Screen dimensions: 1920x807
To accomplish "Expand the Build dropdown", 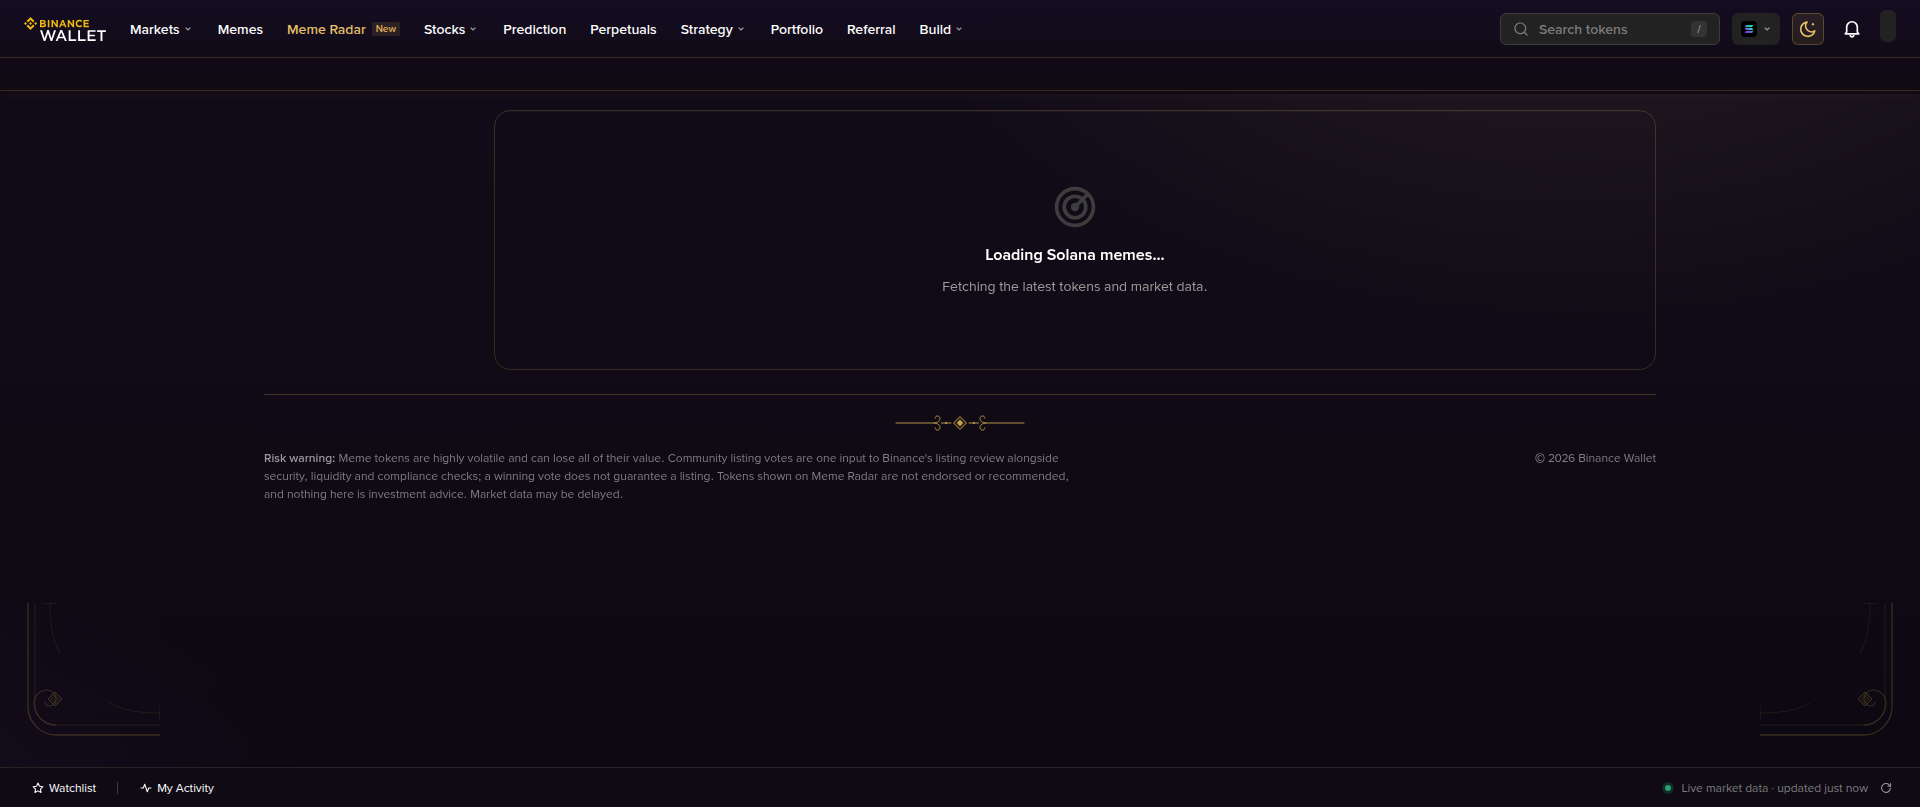I will [940, 29].
